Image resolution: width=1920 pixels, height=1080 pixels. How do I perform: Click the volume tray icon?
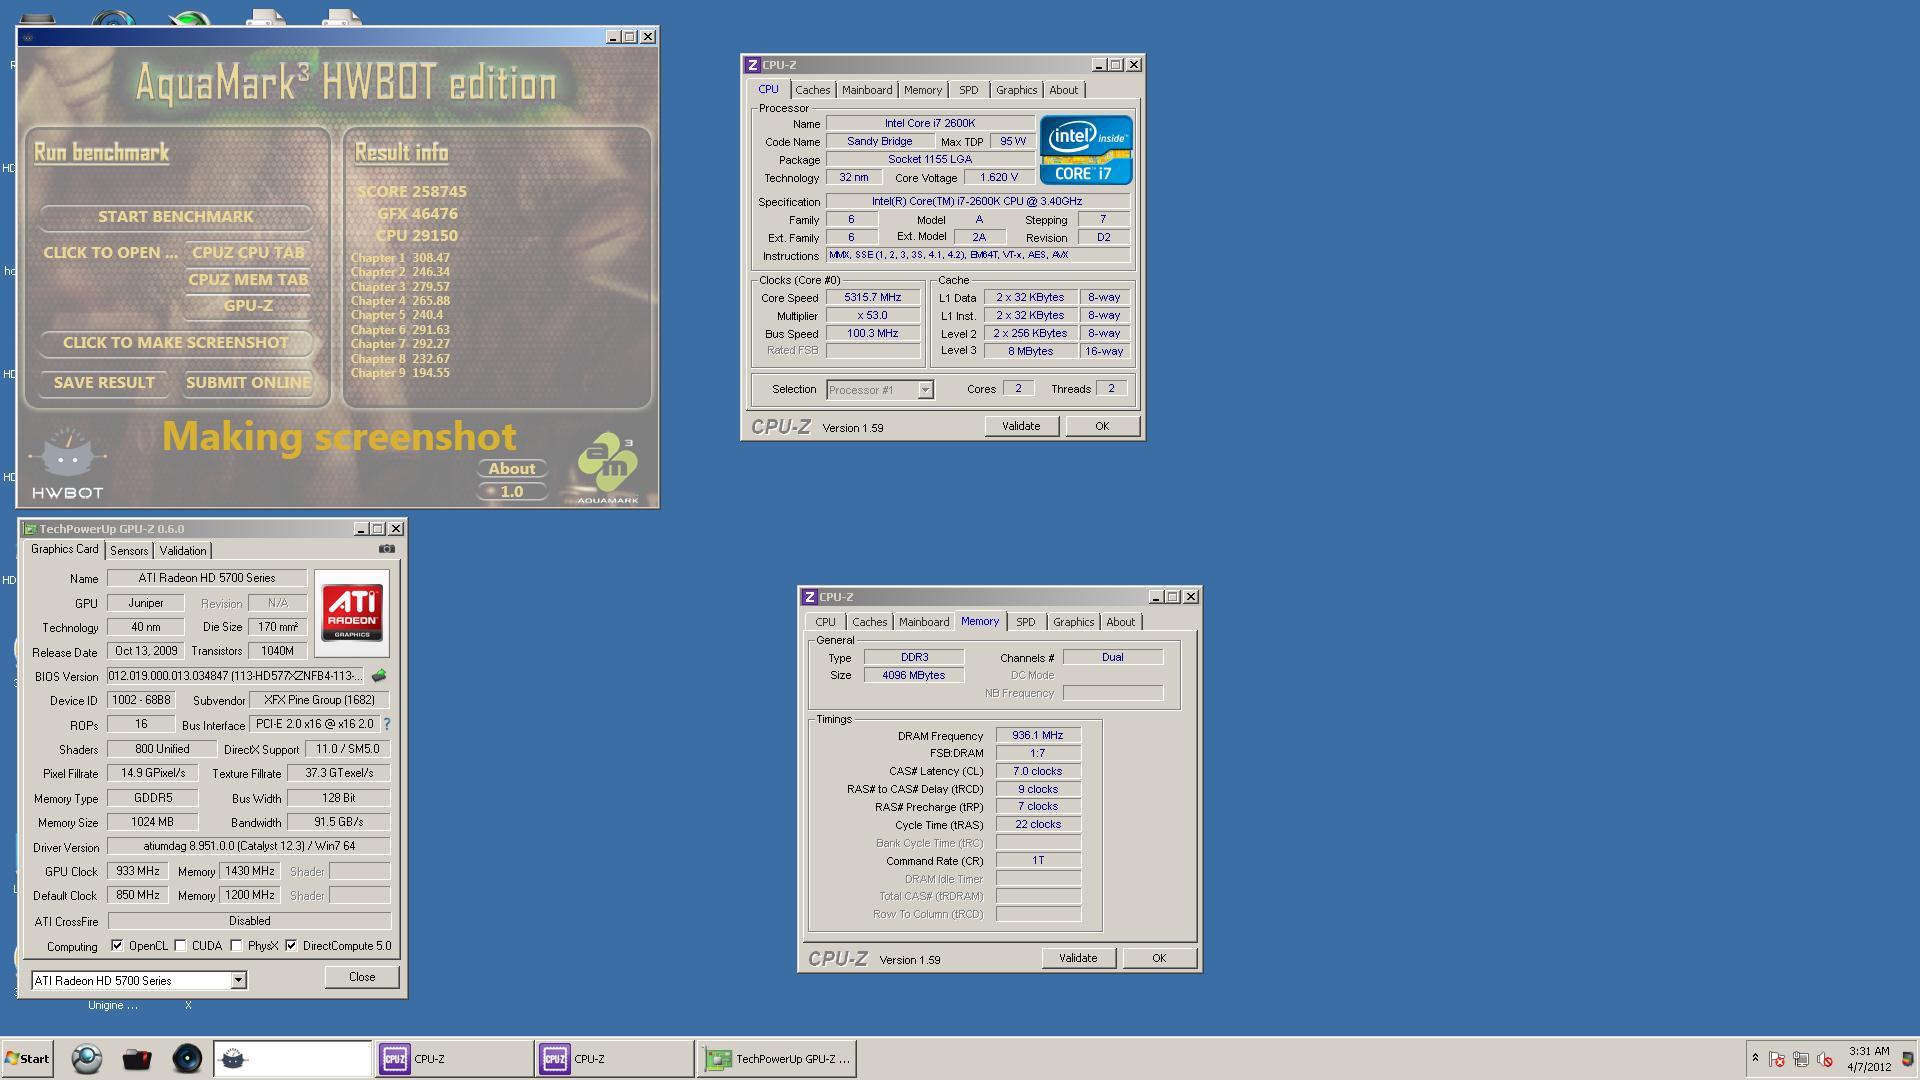pos(1825,1059)
